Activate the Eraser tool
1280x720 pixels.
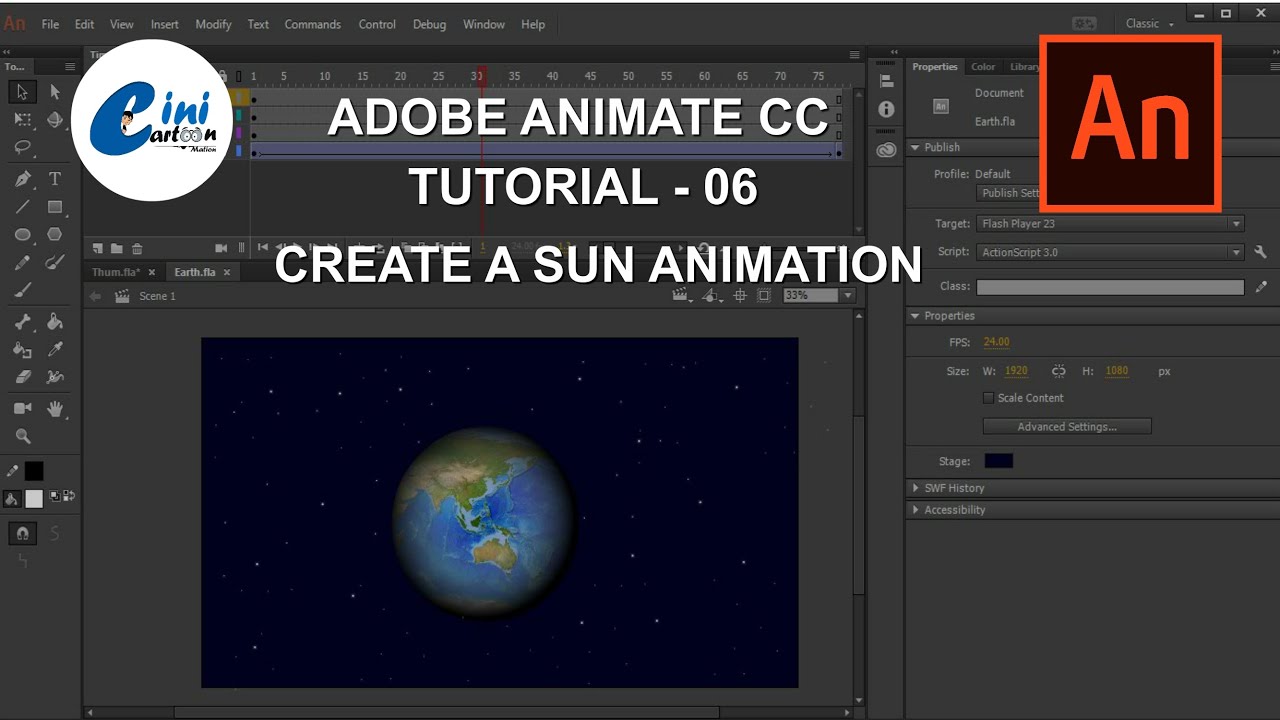(22, 377)
